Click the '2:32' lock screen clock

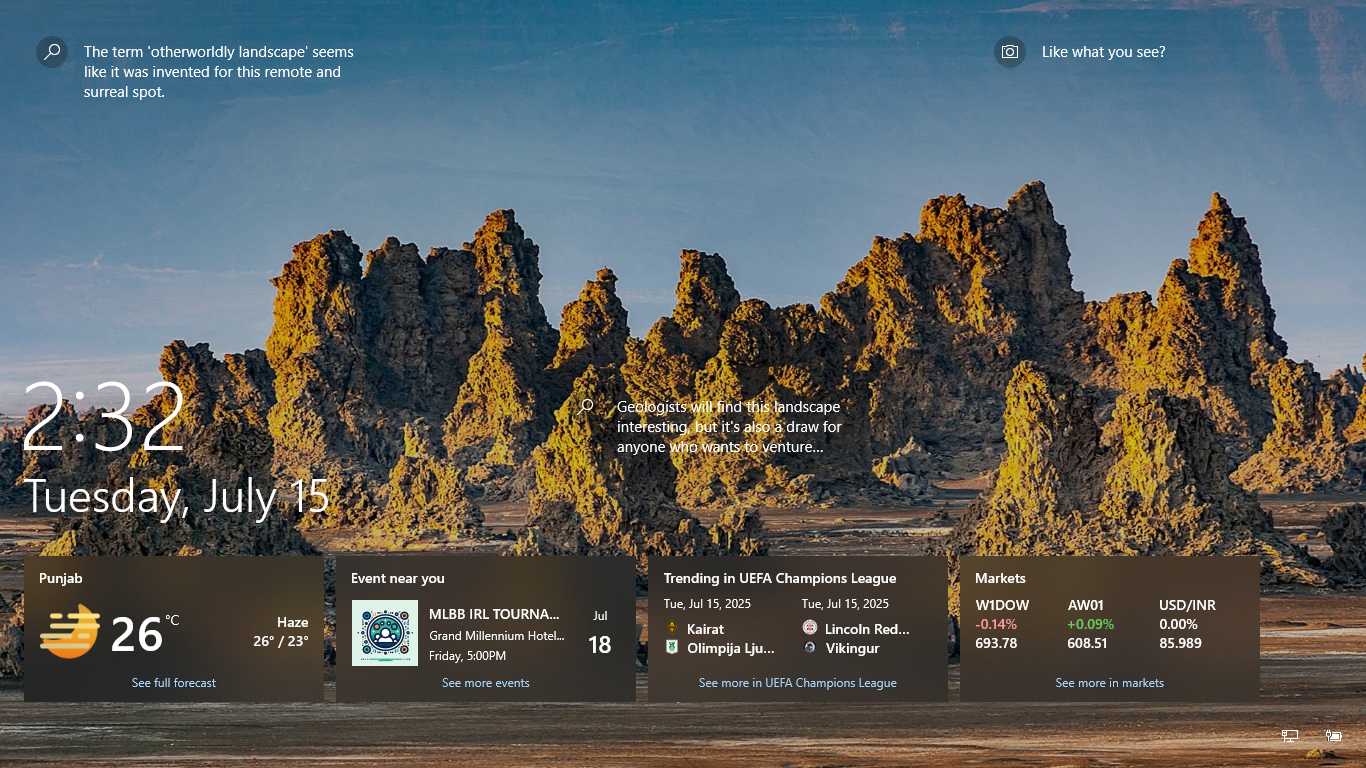(104, 416)
